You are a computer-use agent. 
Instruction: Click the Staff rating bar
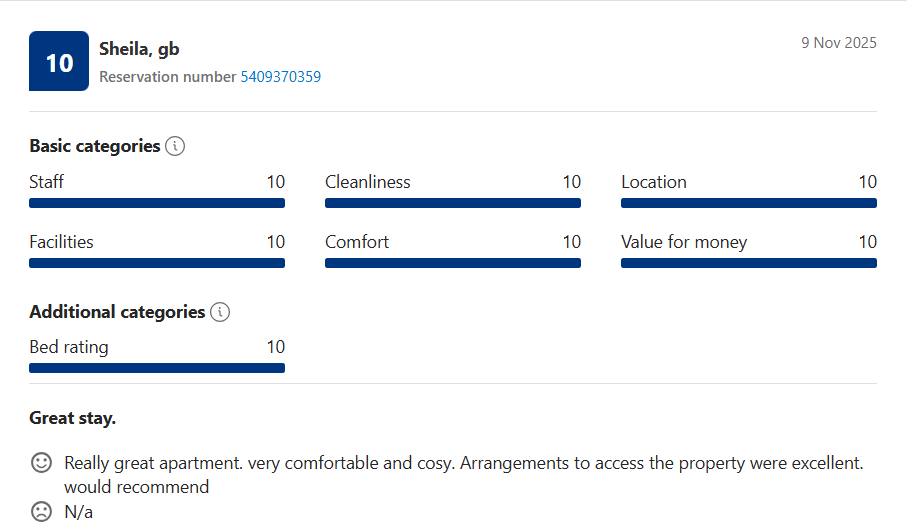(157, 203)
